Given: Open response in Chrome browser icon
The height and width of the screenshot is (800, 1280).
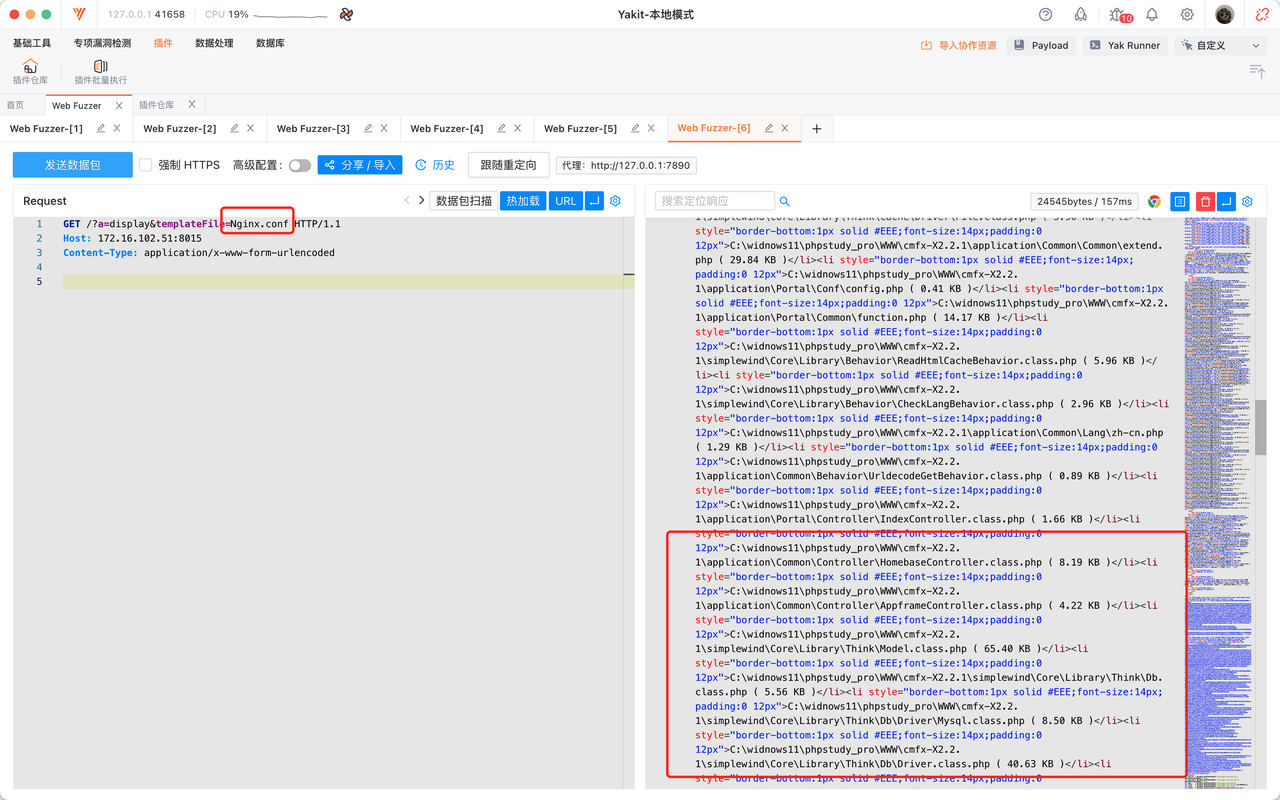Looking at the screenshot, I should coord(1154,201).
